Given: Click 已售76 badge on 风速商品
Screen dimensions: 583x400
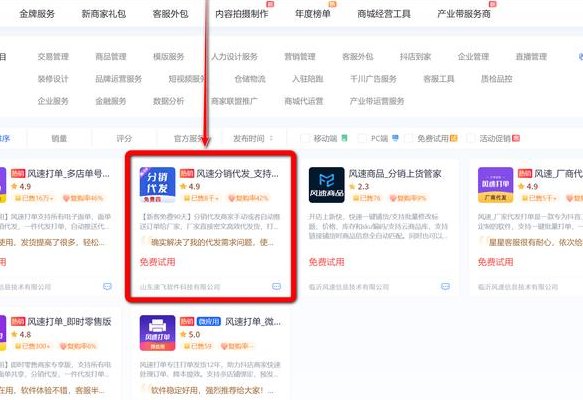Looking at the screenshot, I should [367, 198].
